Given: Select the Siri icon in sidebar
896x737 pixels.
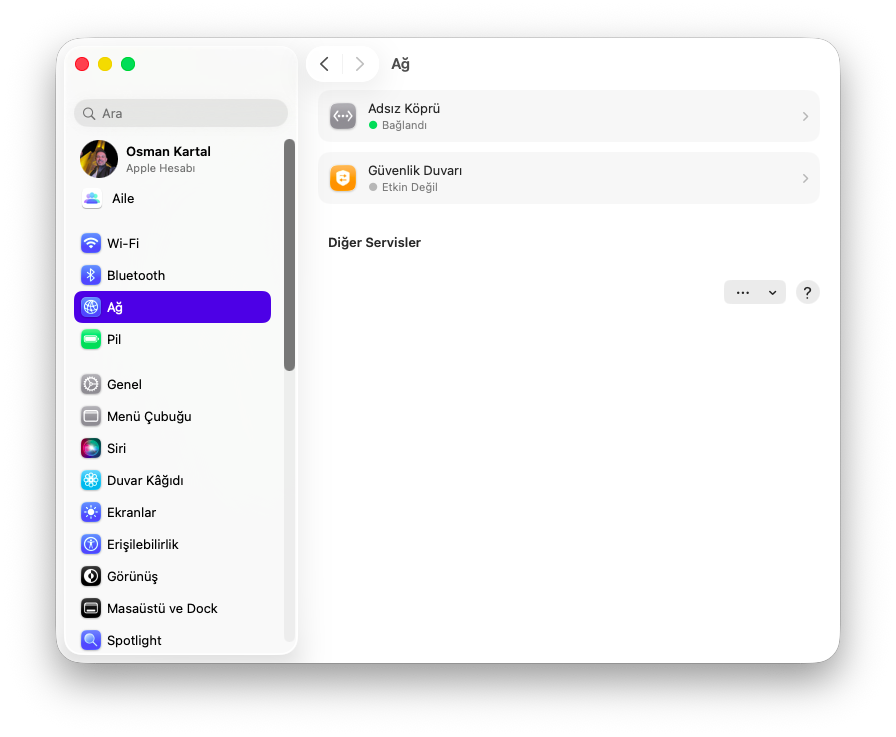Looking at the screenshot, I should [x=91, y=448].
